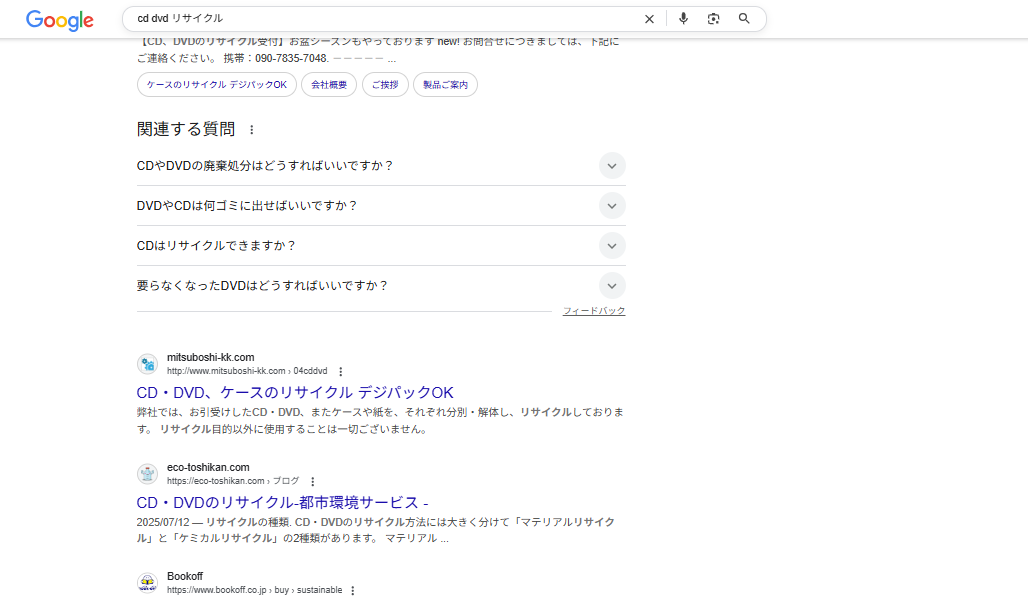
Task: Click the Google logo
Action: click(x=60, y=20)
